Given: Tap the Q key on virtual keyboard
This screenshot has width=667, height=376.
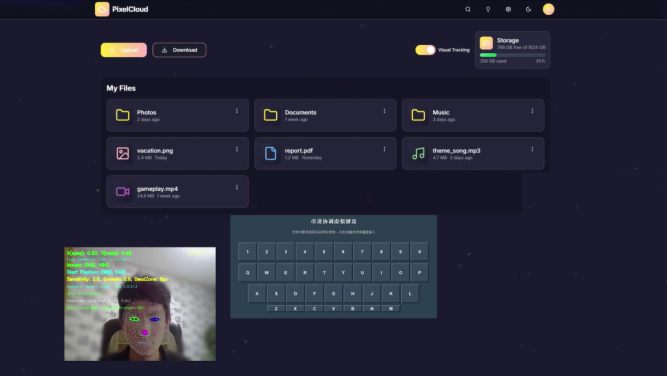Looking at the screenshot, I should 248,273.
